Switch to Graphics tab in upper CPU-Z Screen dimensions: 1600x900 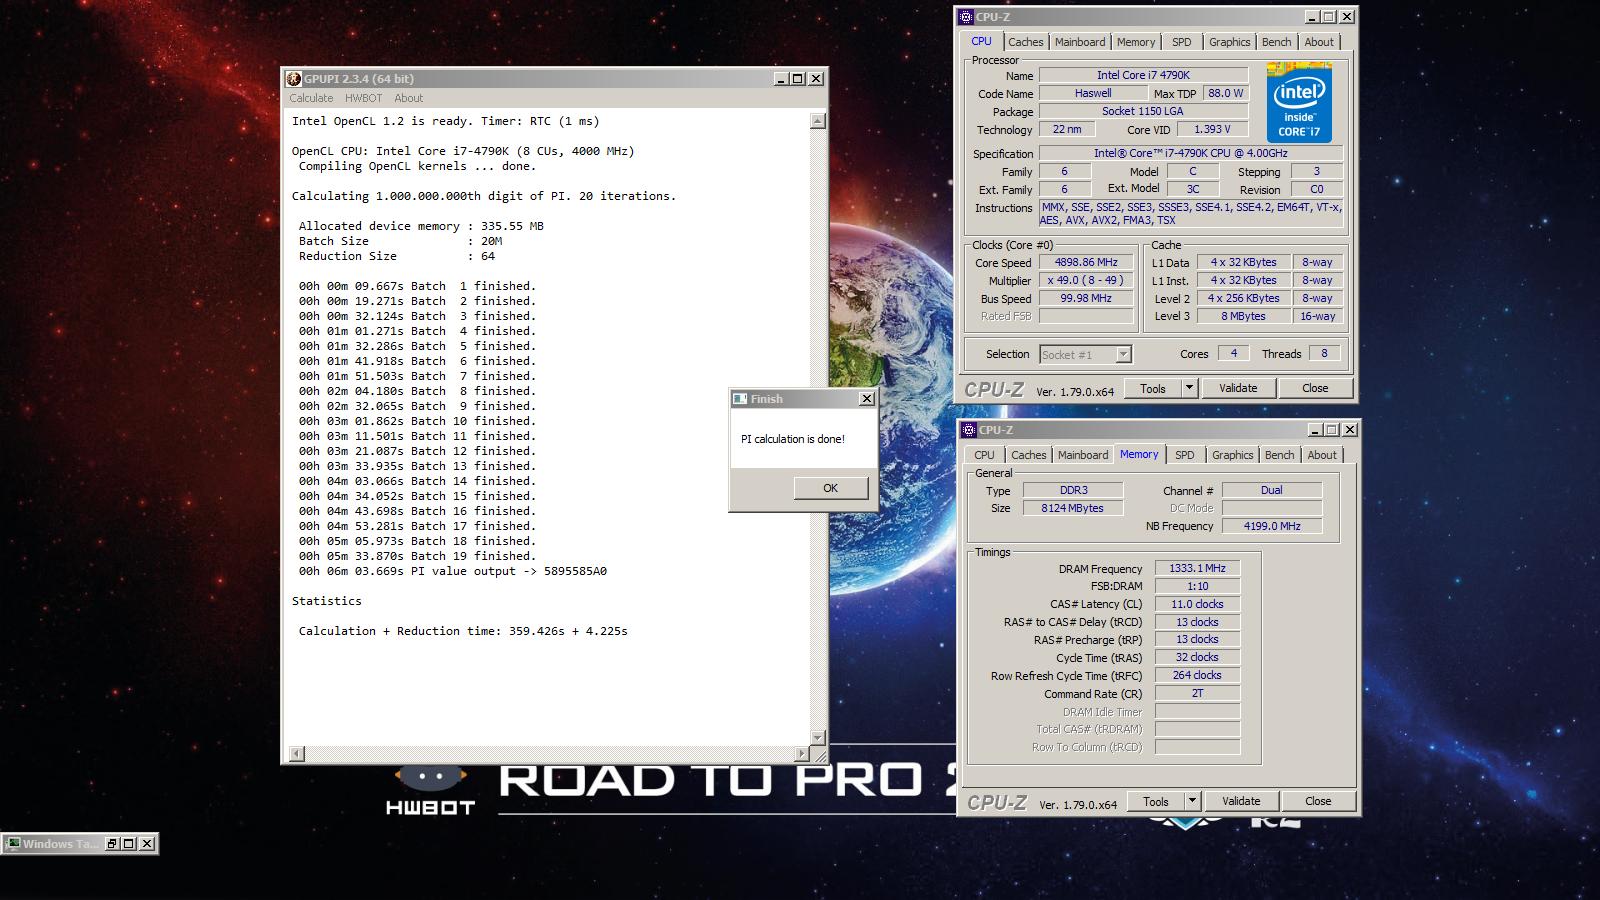pyautogui.click(x=1229, y=42)
